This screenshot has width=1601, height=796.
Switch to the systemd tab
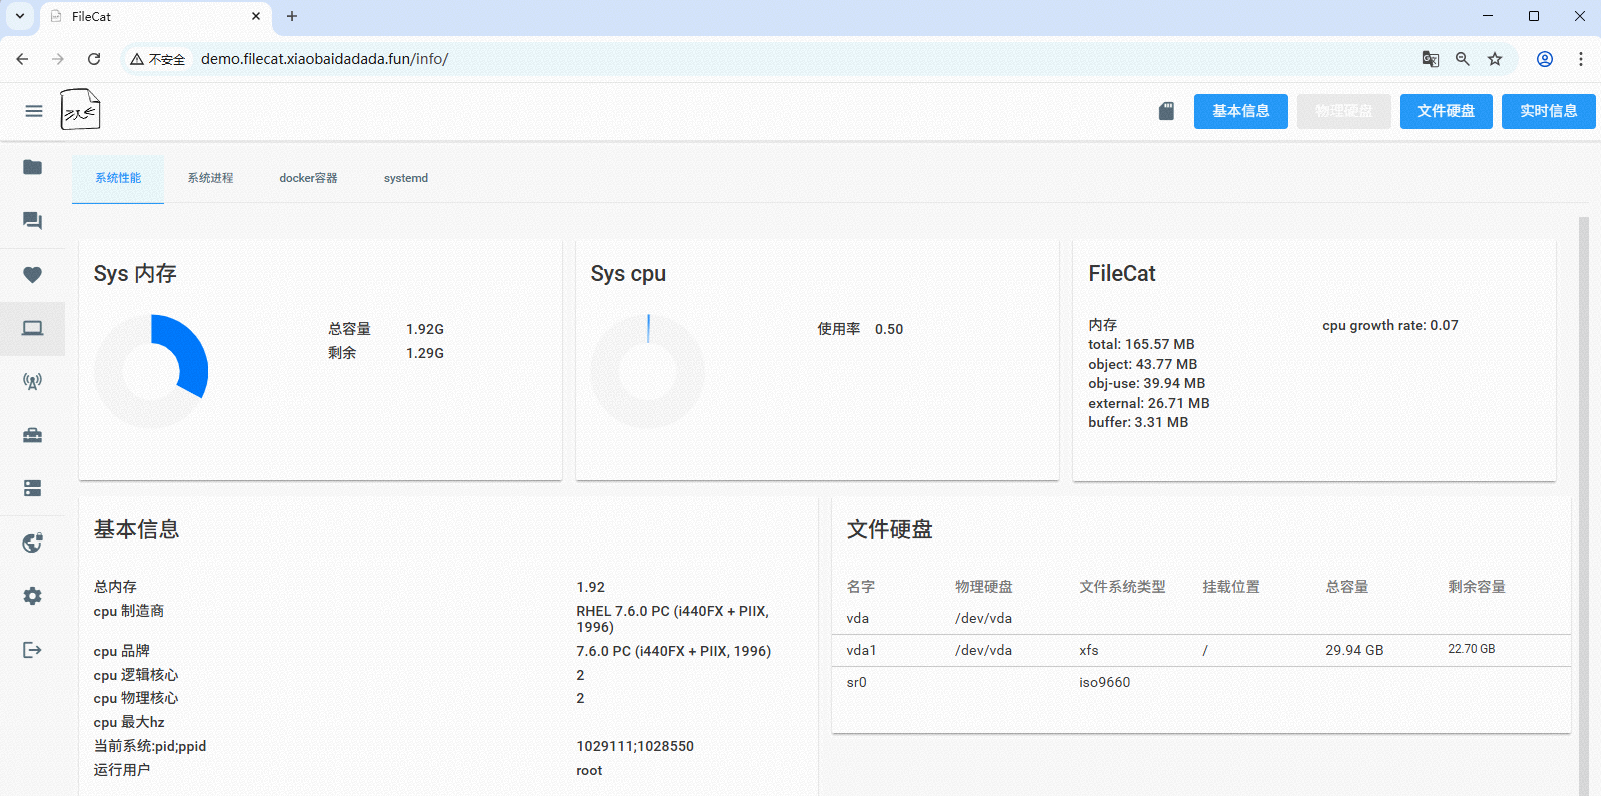pyautogui.click(x=406, y=178)
